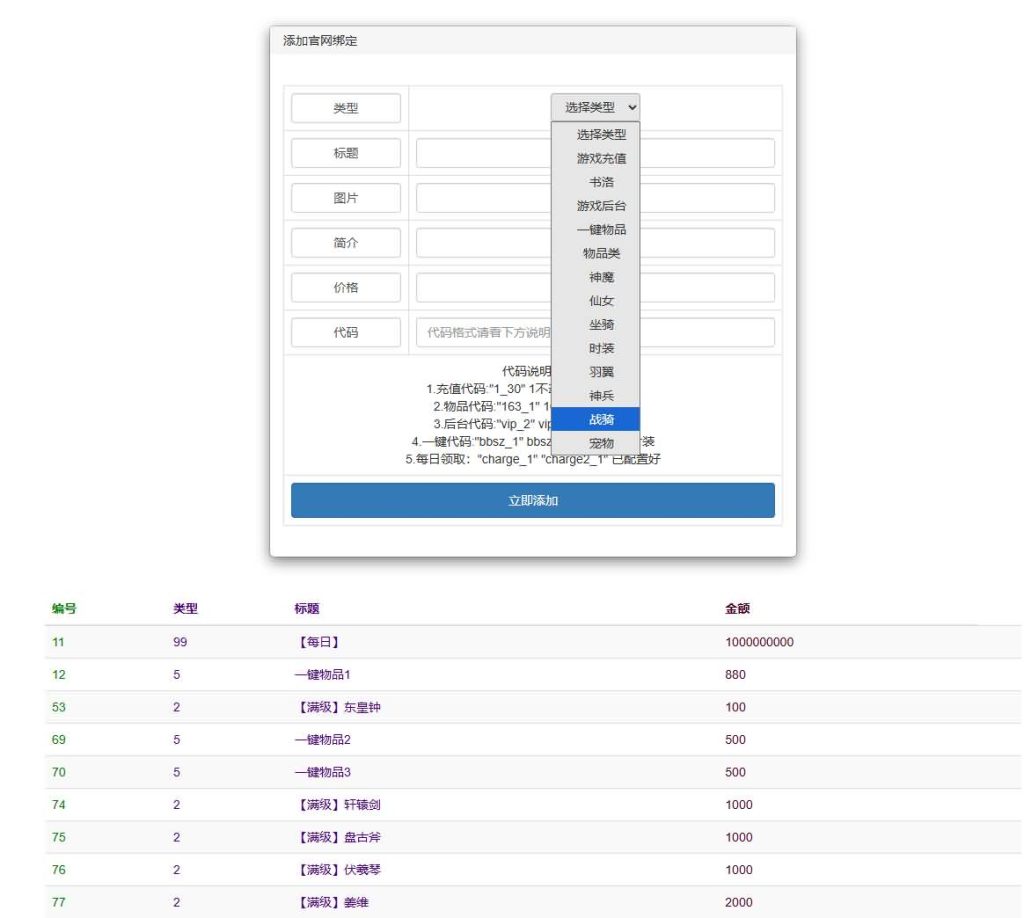The height and width of the screenshot is (918, 1024).
Task: Click the 【满级】东皇钟 table row title
Action: pos(333,708)
